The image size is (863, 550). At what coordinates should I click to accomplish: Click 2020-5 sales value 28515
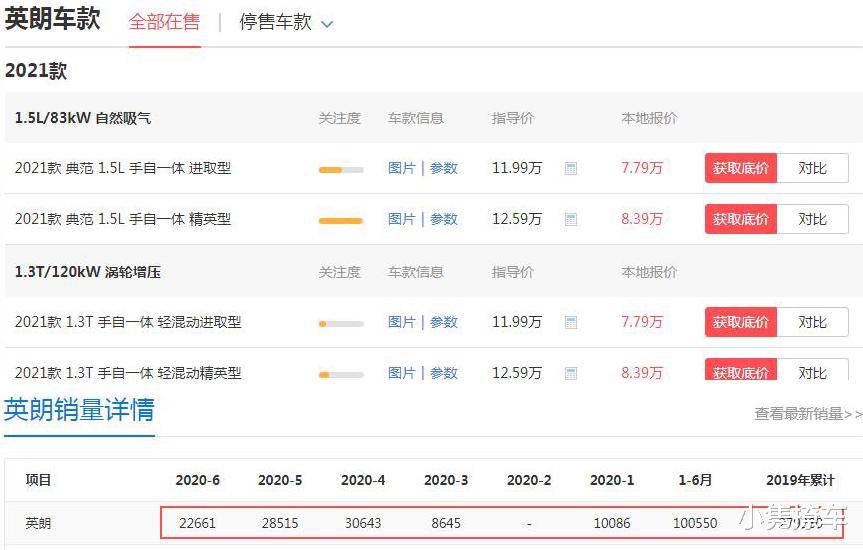280,523
